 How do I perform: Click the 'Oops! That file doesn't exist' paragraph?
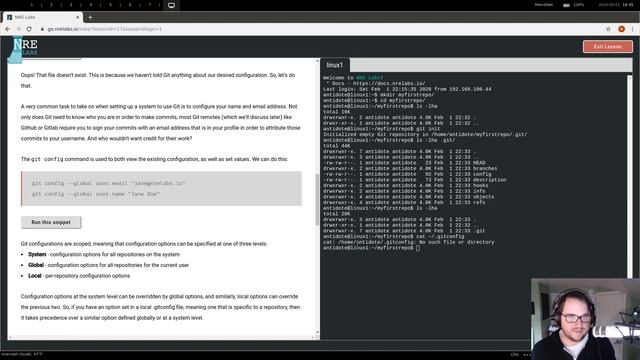tap(158, 80)
